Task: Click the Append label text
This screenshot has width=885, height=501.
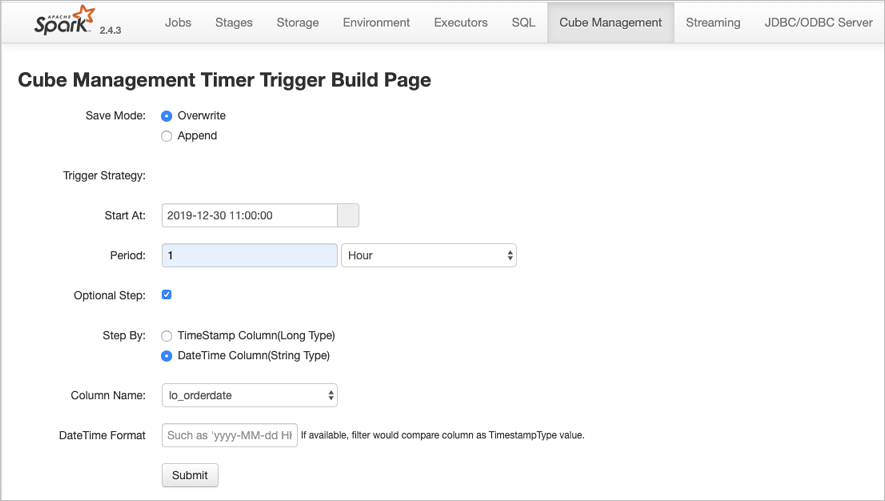Action: pos(197,136)
